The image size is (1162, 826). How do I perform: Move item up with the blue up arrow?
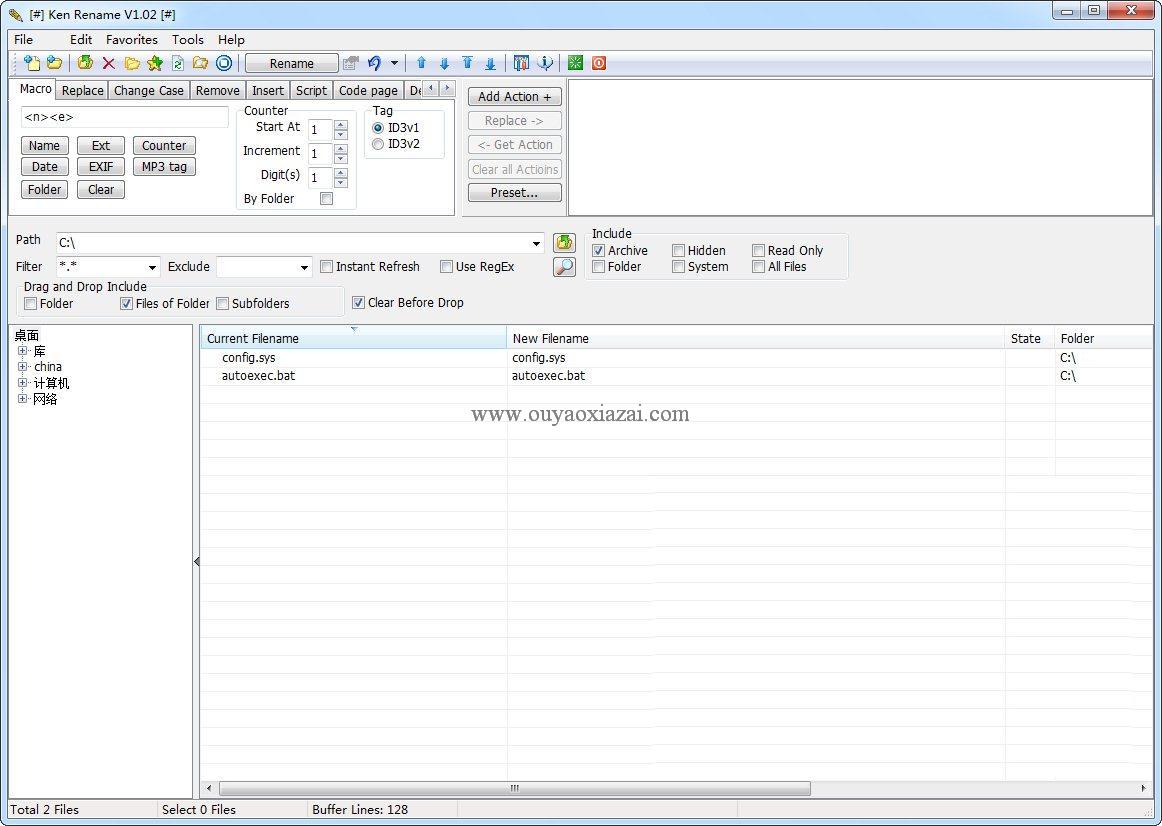(422, 63)
